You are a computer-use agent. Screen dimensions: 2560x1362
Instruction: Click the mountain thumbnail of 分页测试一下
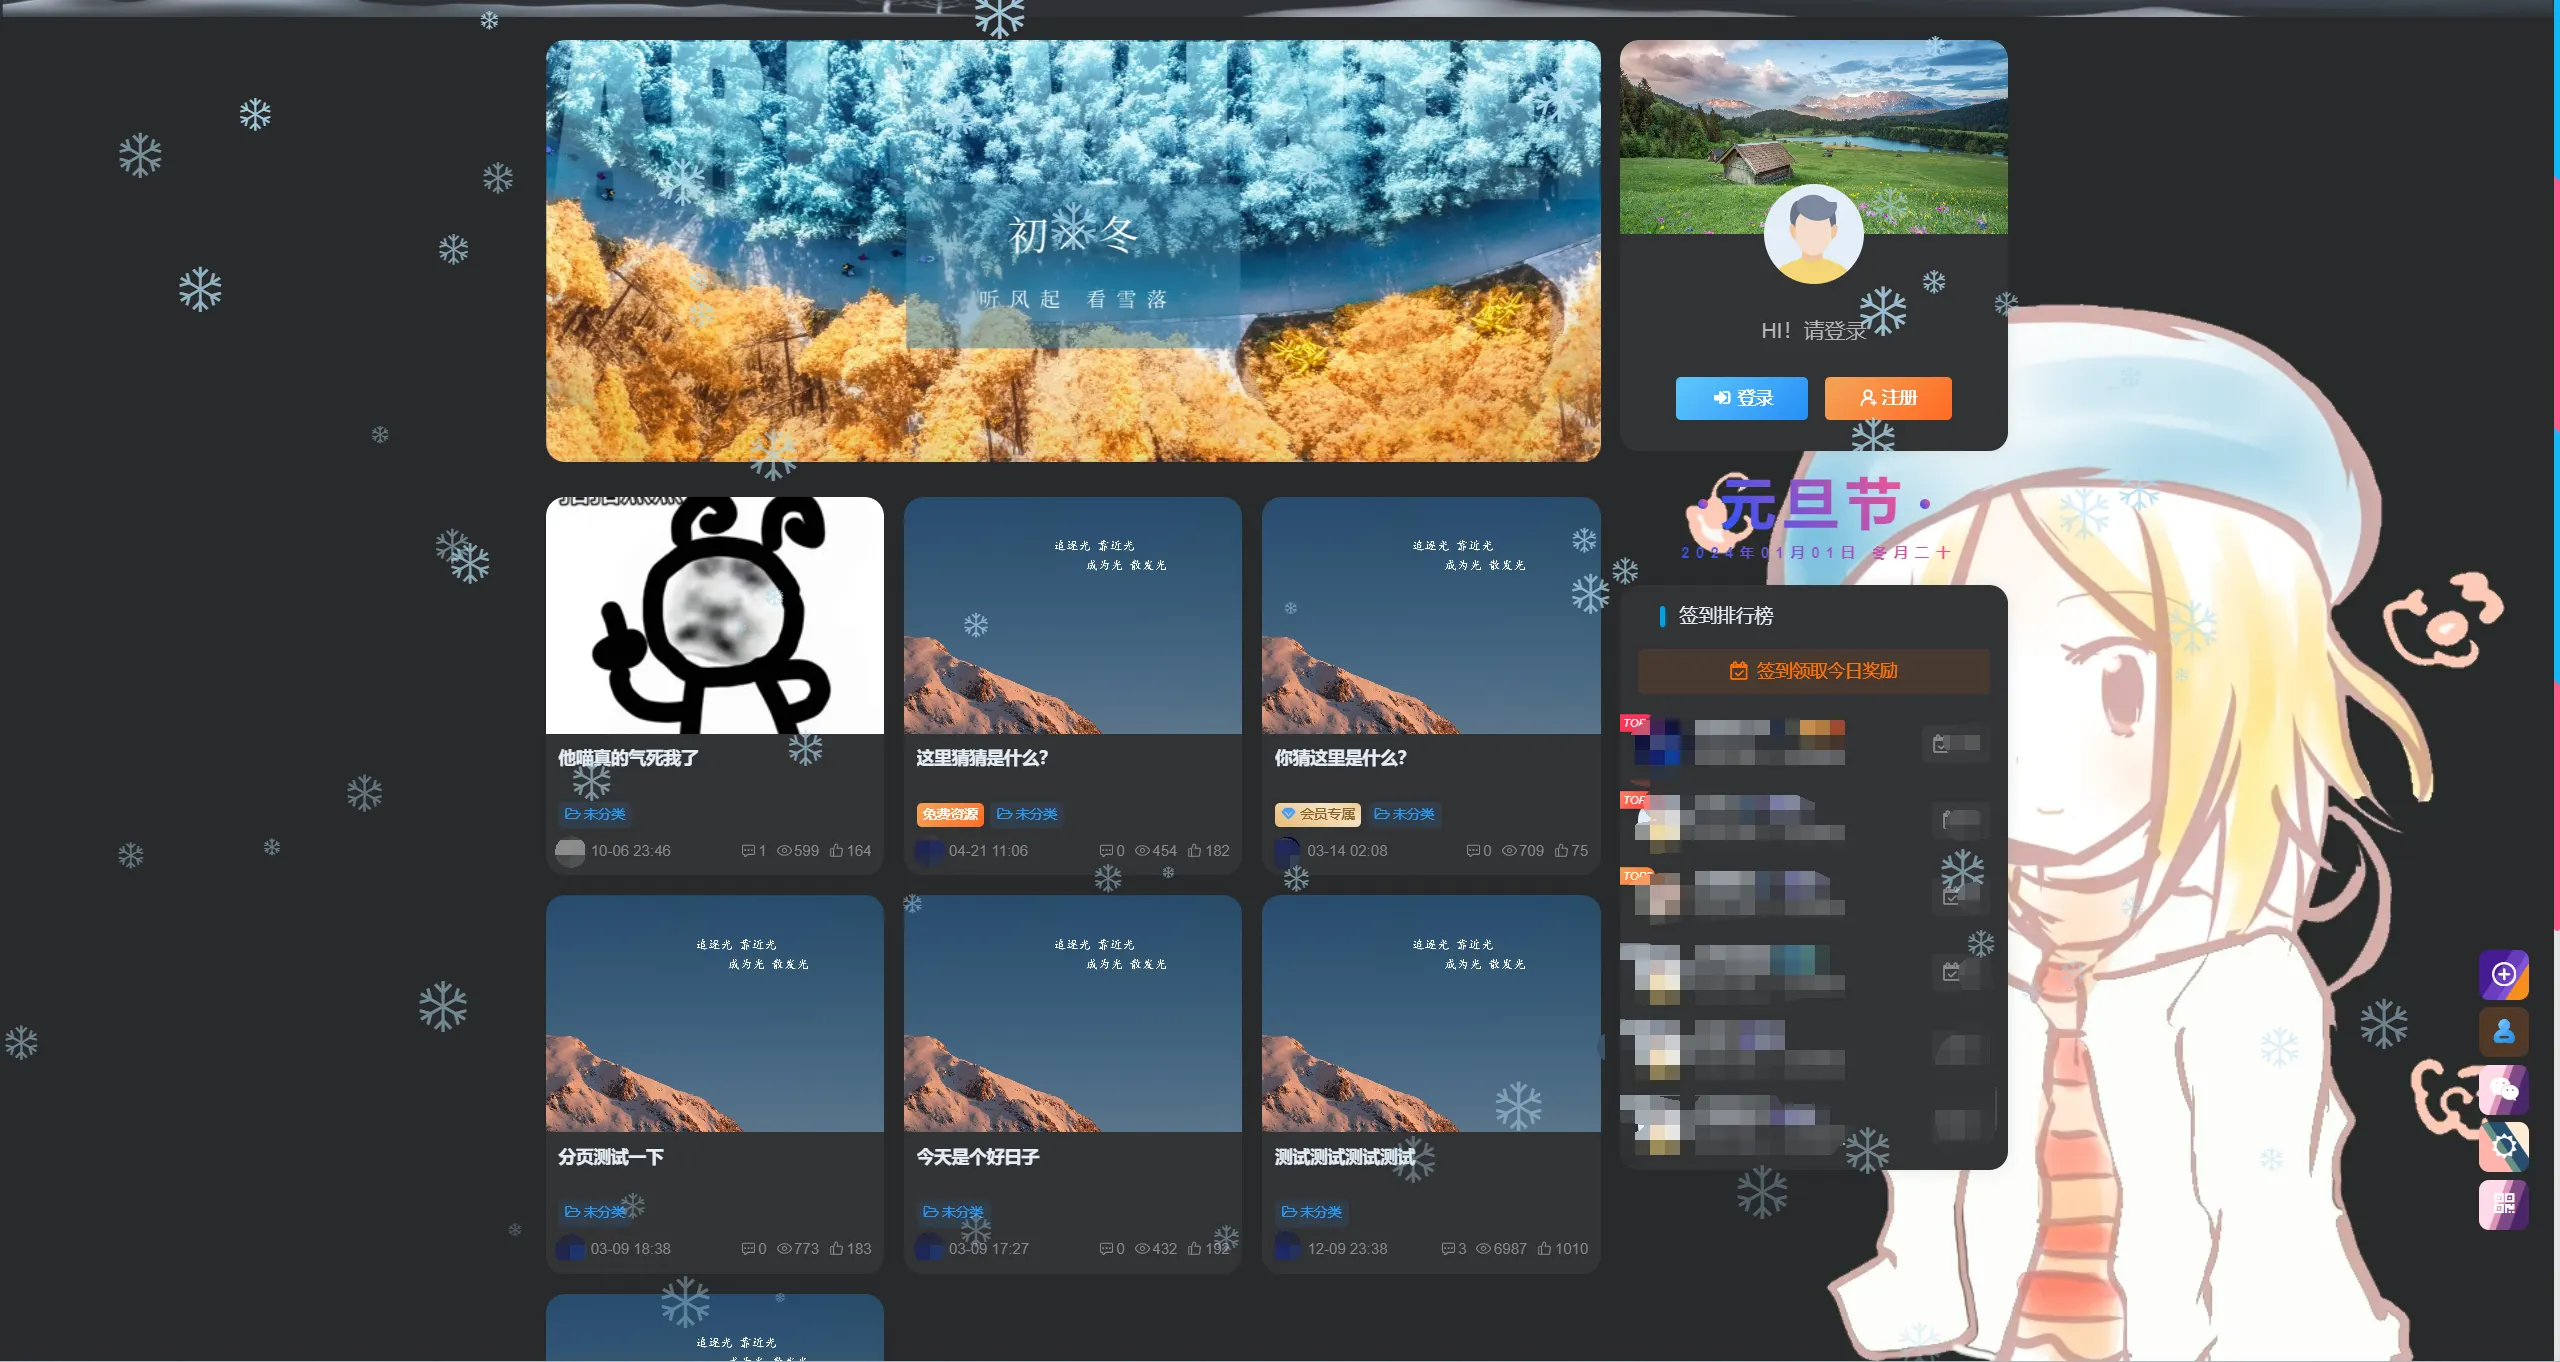pos(715,1014)
